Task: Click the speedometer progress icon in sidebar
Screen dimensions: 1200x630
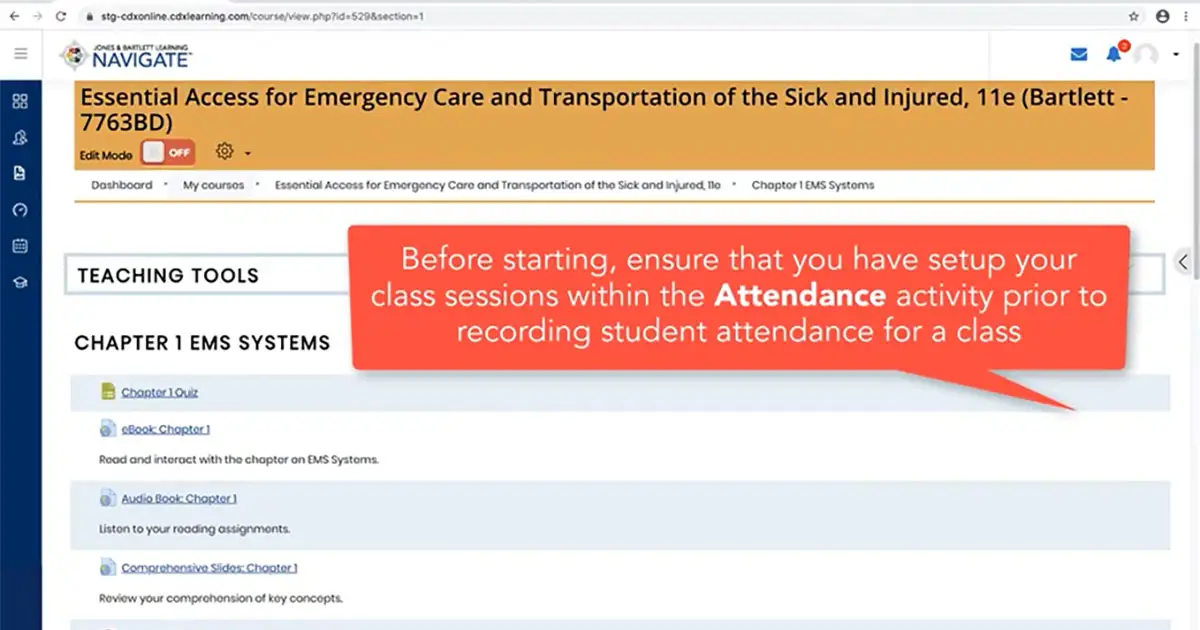Action: pos(21,209)
